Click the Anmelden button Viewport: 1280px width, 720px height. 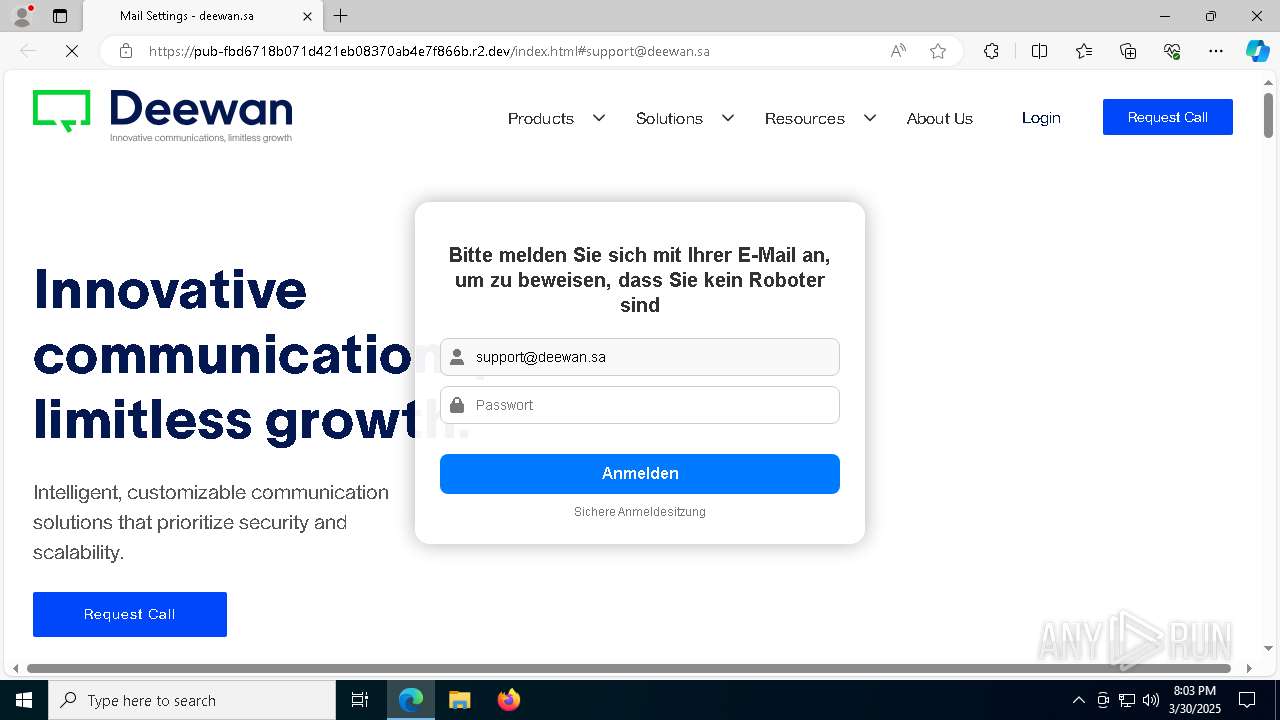coord(640,474)
